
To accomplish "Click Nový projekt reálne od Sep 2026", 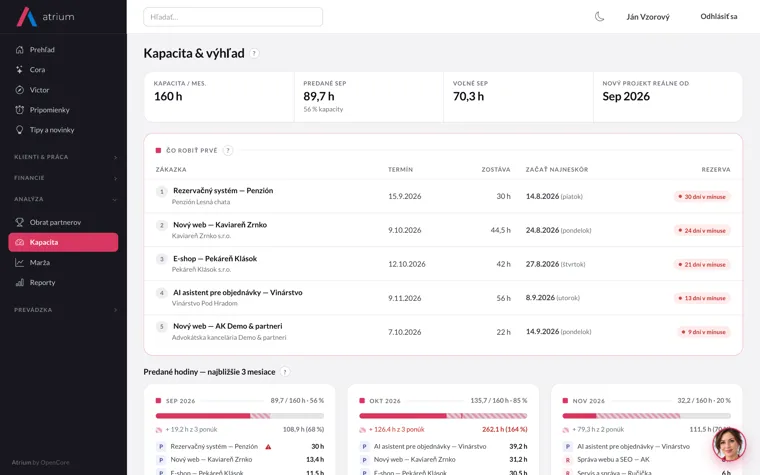I will coord(668,97).
